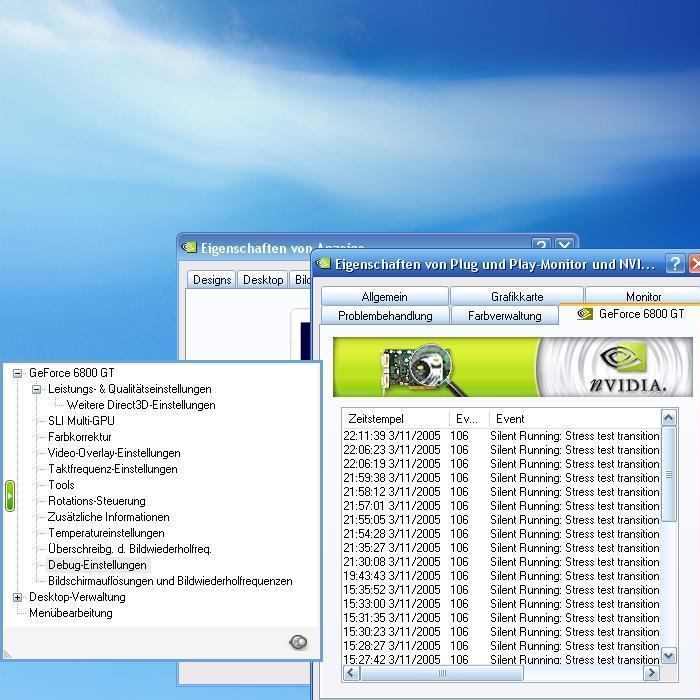Viewport: 700px width, 700px height.
Task: Collapse the GeForce 6800 GT tree node
Action: [x=17, y=373]
